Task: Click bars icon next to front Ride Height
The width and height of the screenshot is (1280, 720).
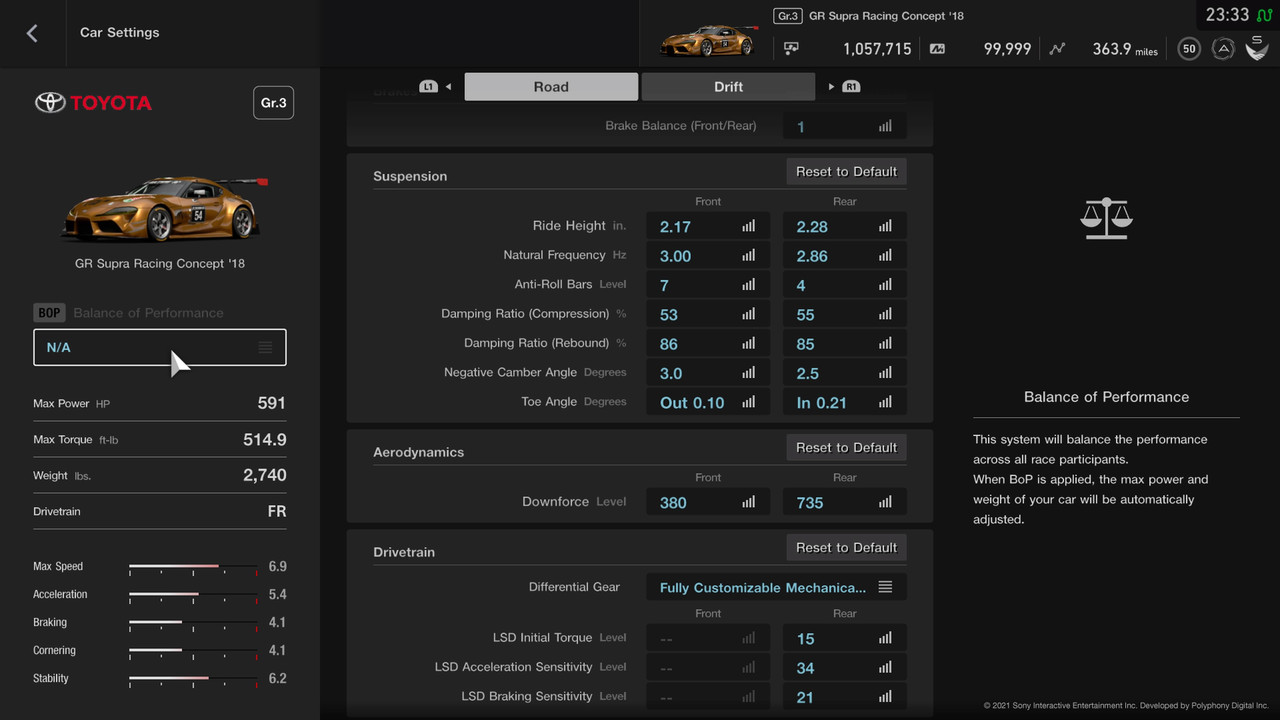Action: tap(748, 226)
